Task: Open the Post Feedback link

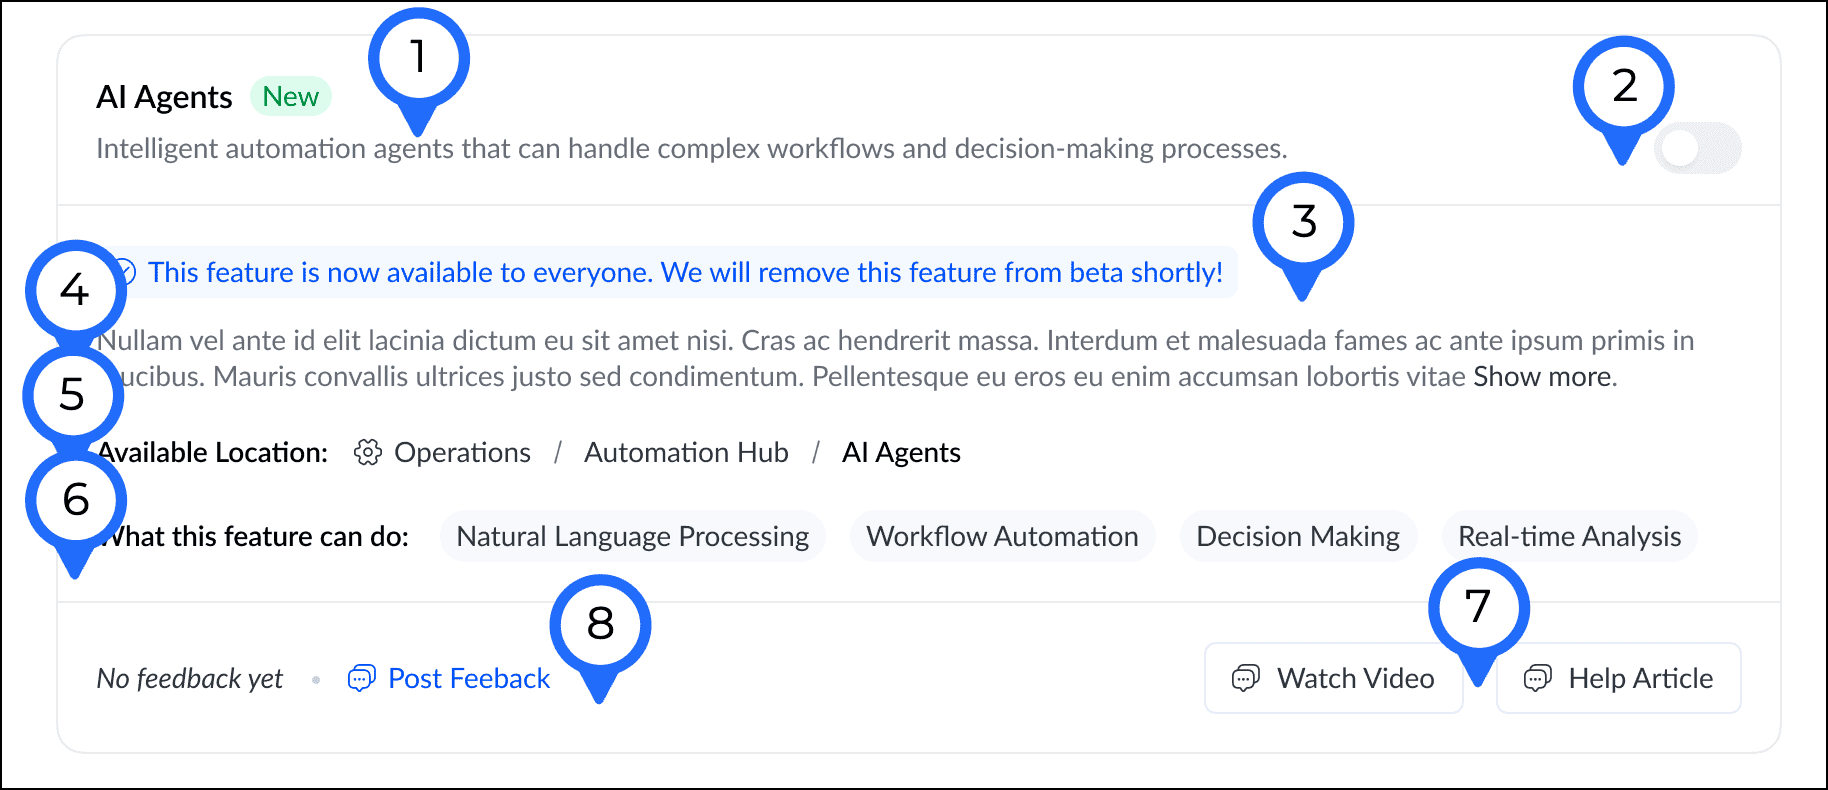Action: (x=469, y=679)
